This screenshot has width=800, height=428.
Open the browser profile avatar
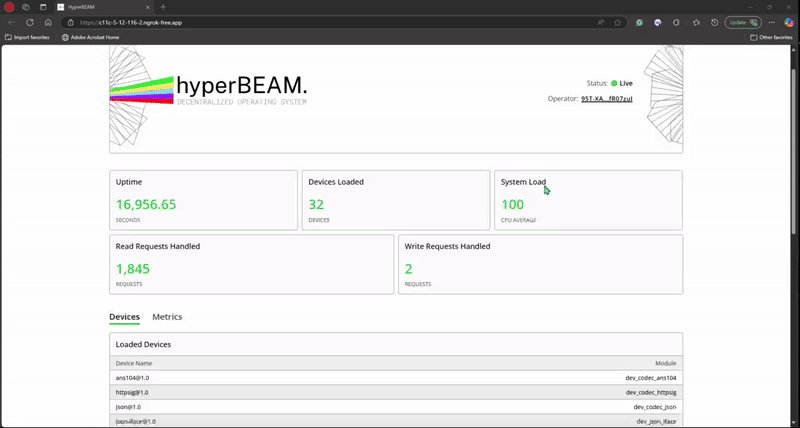pos(9,7)
